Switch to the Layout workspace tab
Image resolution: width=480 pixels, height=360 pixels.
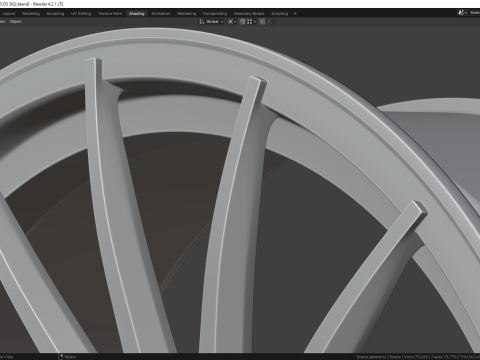[9, 14]
